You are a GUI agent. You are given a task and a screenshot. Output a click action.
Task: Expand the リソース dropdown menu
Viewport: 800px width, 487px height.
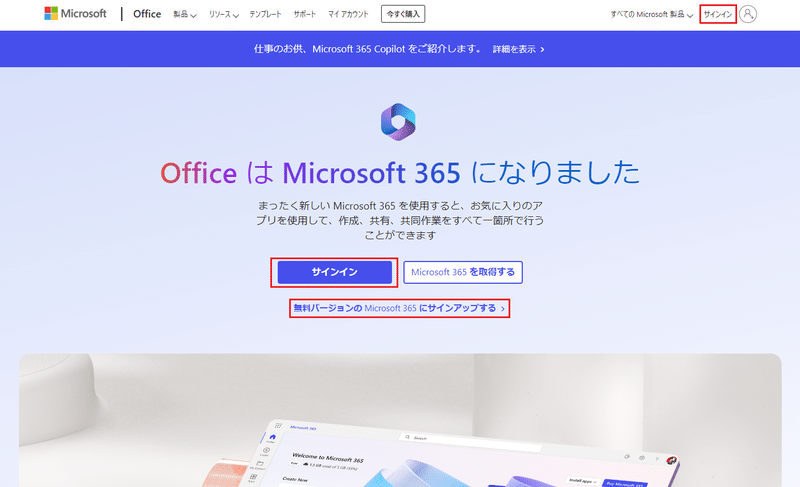pos(223,14)
